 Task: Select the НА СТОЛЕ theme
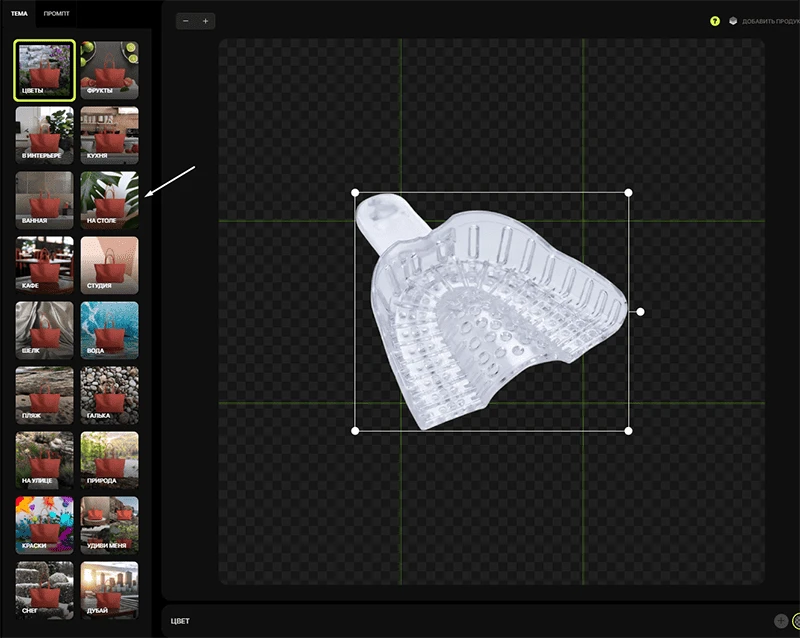[109, 200]
